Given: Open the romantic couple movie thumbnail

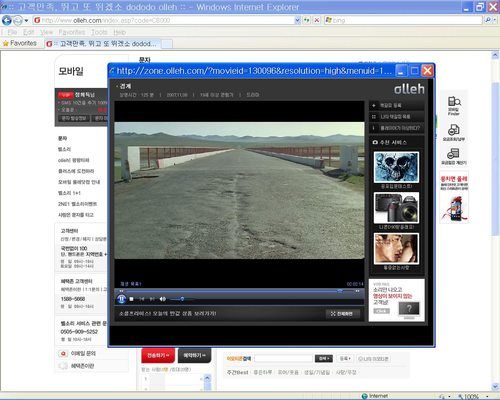Looking at the screenshot, I should click(x=396, y=249).
